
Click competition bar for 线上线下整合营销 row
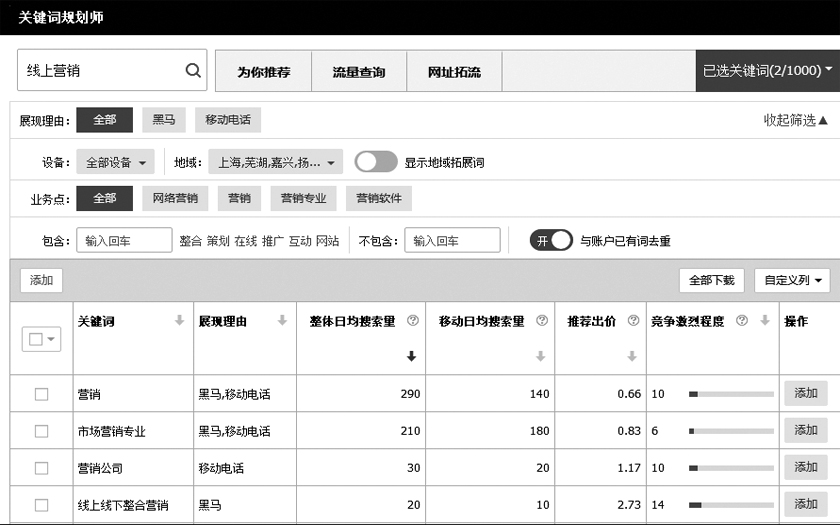(x=731, y=505)
